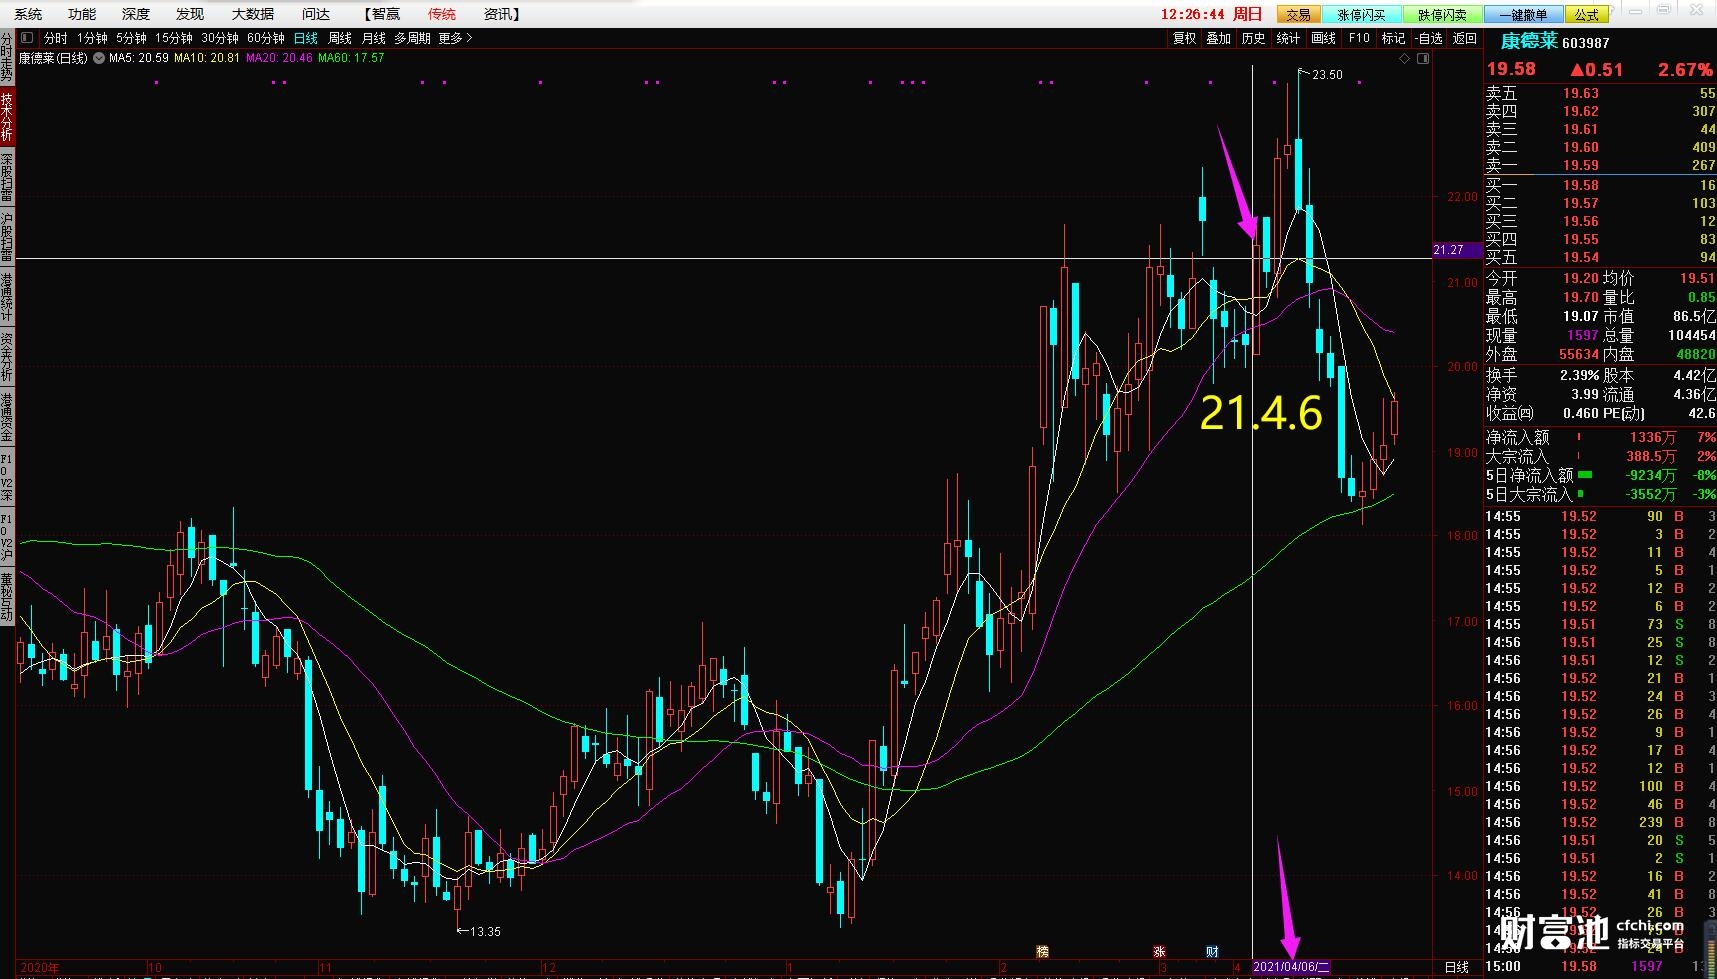
Task: Click the diamond icon above the chart
Action: (1404, 59)
